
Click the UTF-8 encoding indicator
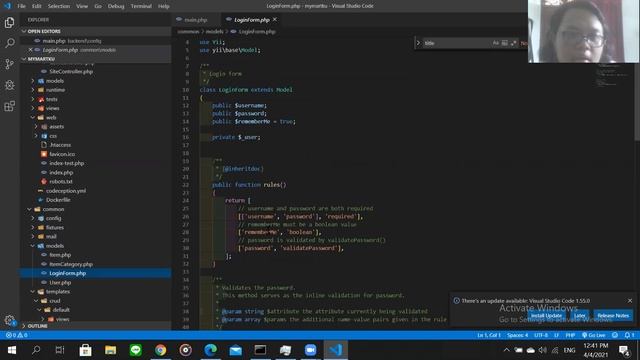(541, 335)
